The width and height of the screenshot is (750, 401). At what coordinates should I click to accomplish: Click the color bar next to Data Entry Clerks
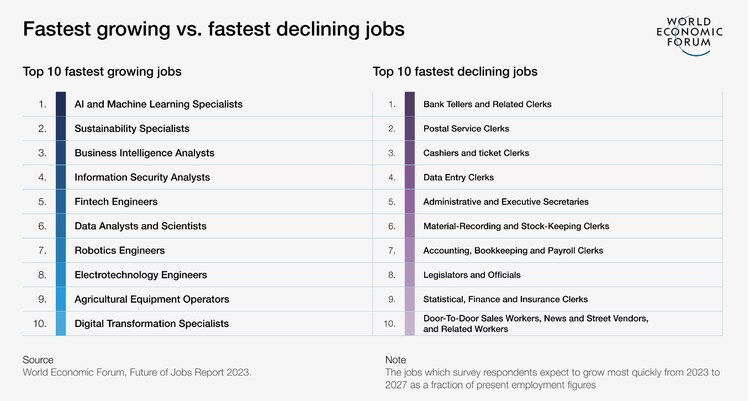410,177
